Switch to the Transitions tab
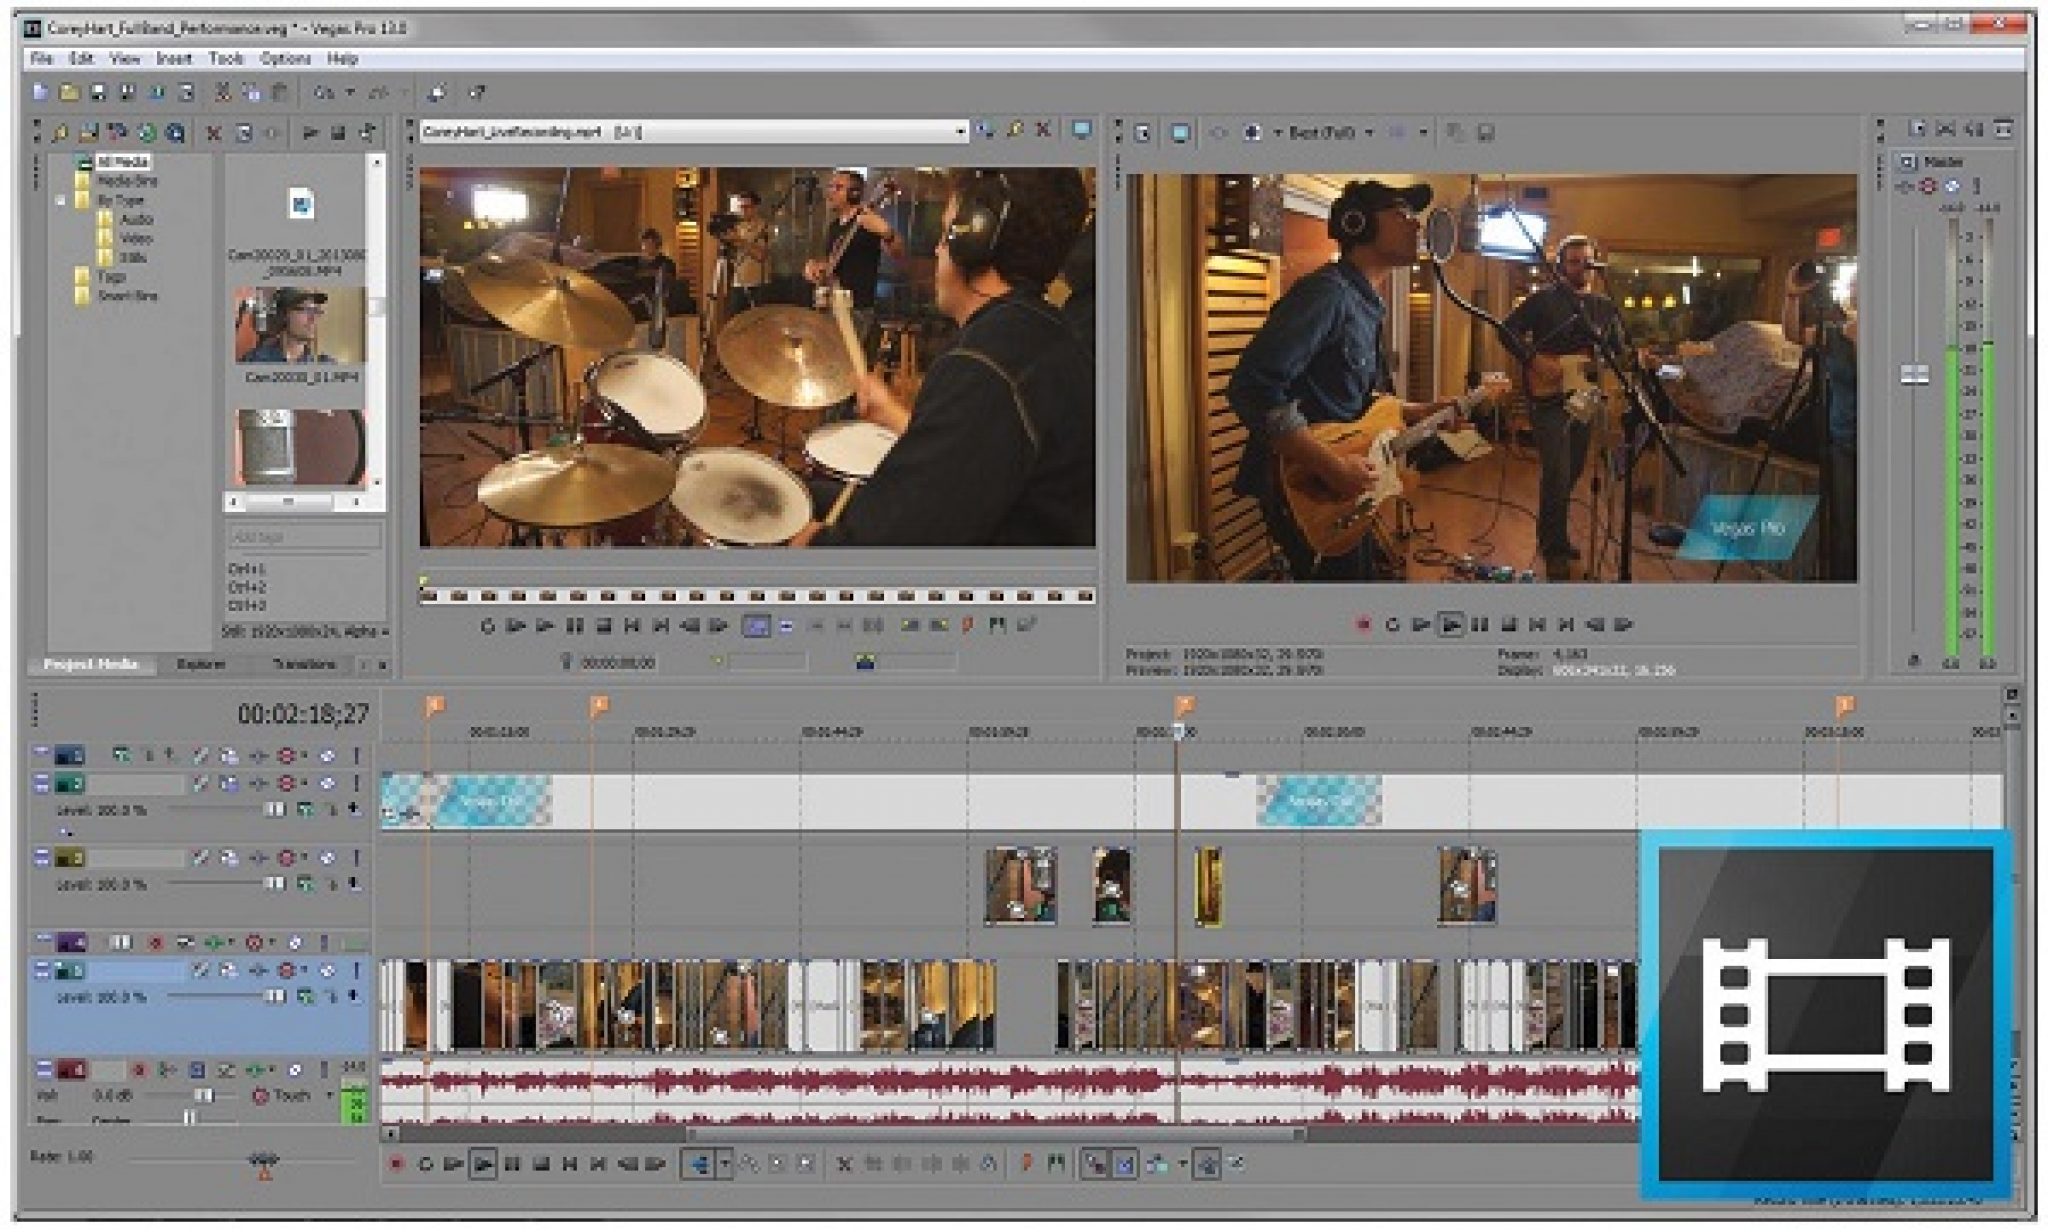This screenshot has width=2048, height=1232. point(304,664)
